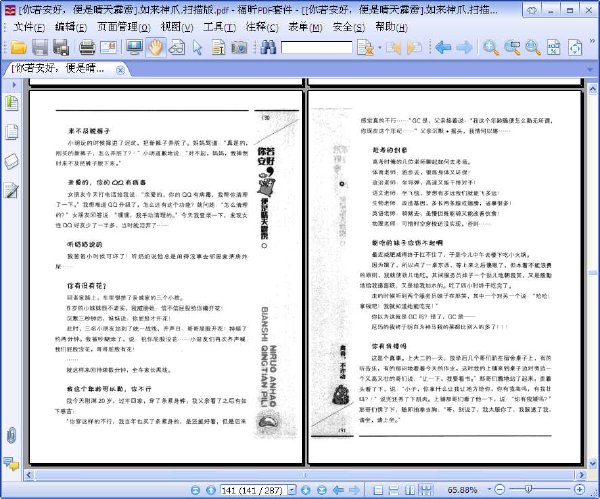This screenshot has height=499, width=600.
Task: Go to the next page button
Action: [x=305, y=490]
